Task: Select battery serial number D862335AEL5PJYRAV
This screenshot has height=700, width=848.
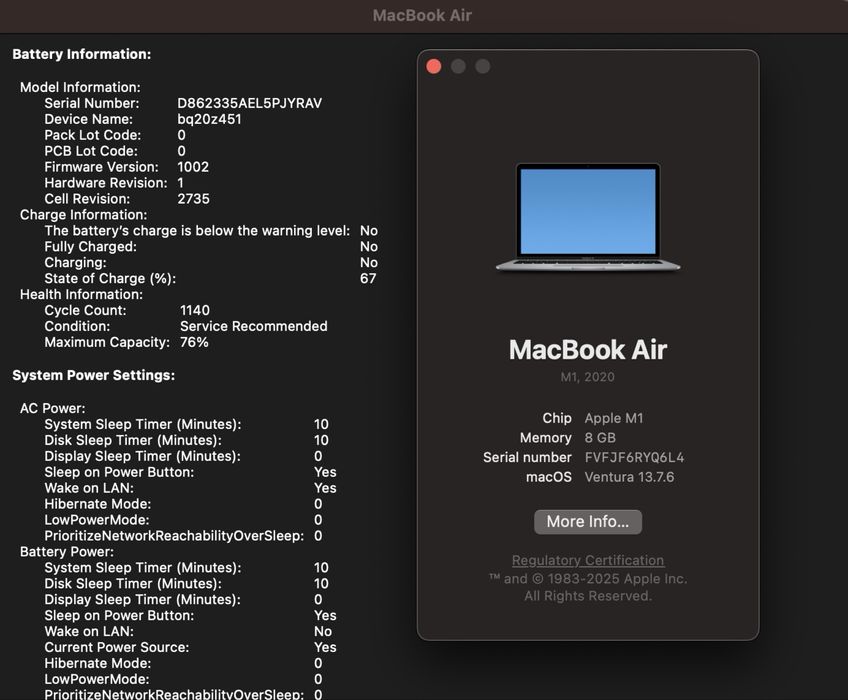Action: [250, 103]
